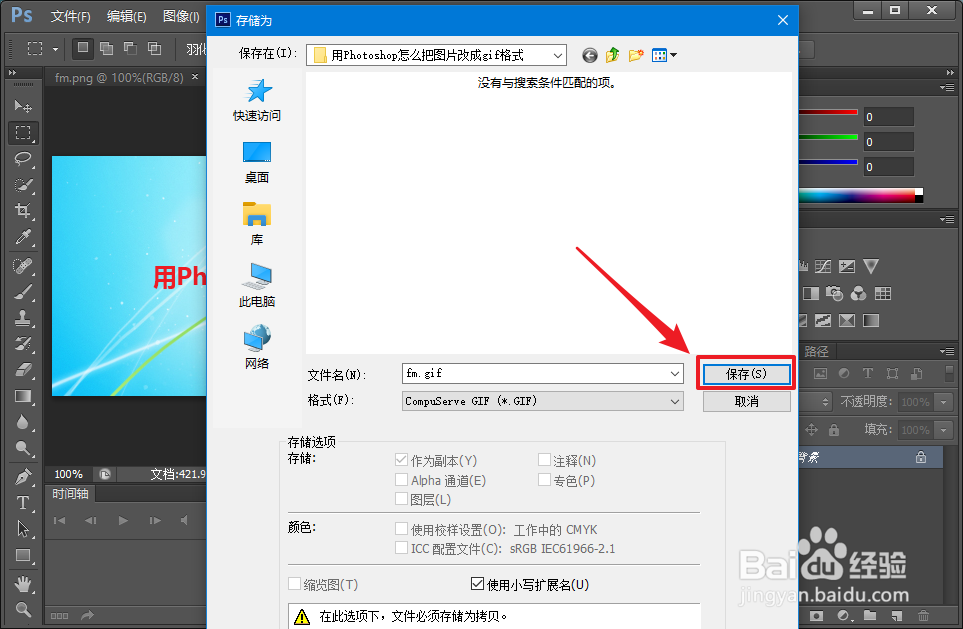Select new selection mode in options bar
Screen dimensions: 963x629
83,49
